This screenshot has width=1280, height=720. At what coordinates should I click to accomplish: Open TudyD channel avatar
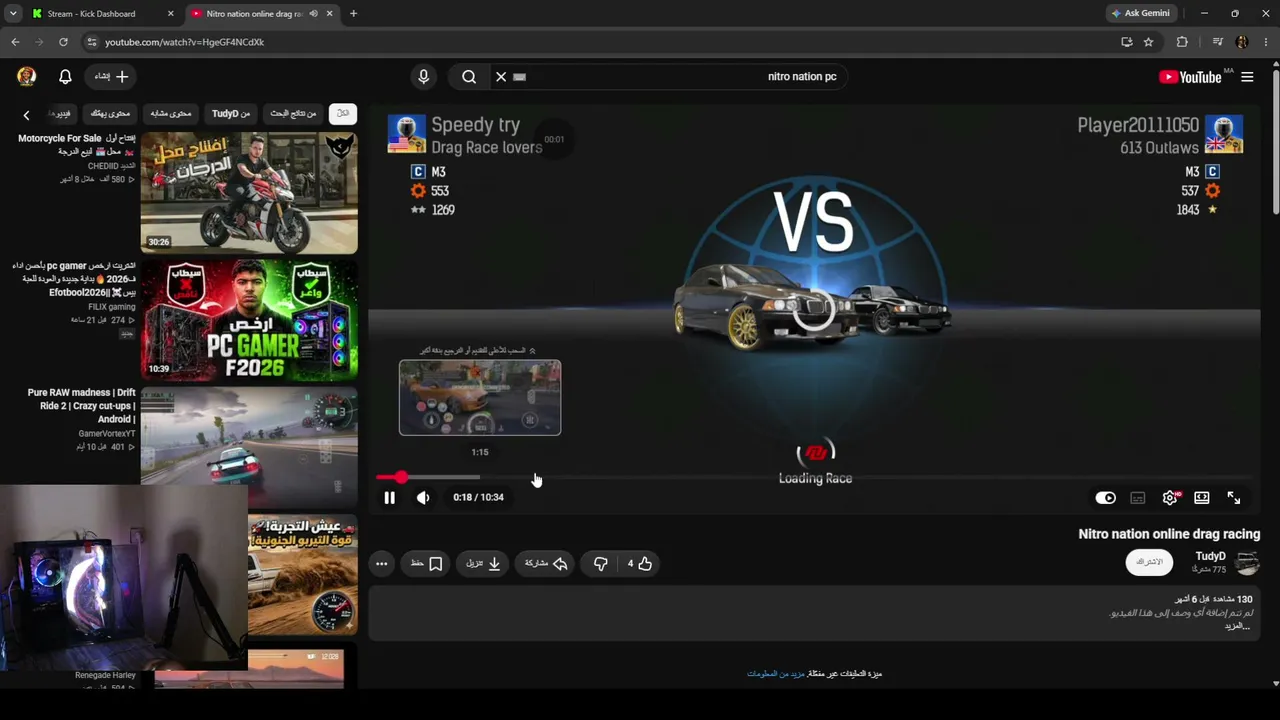1247,562
